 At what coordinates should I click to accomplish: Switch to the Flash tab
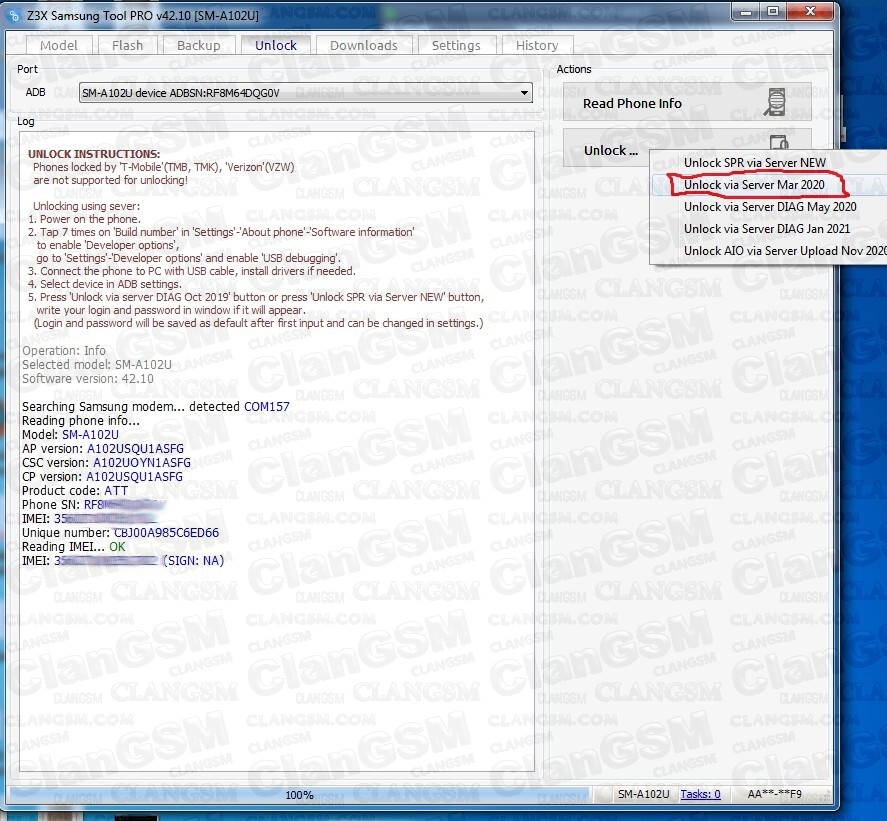pos(127,45)
